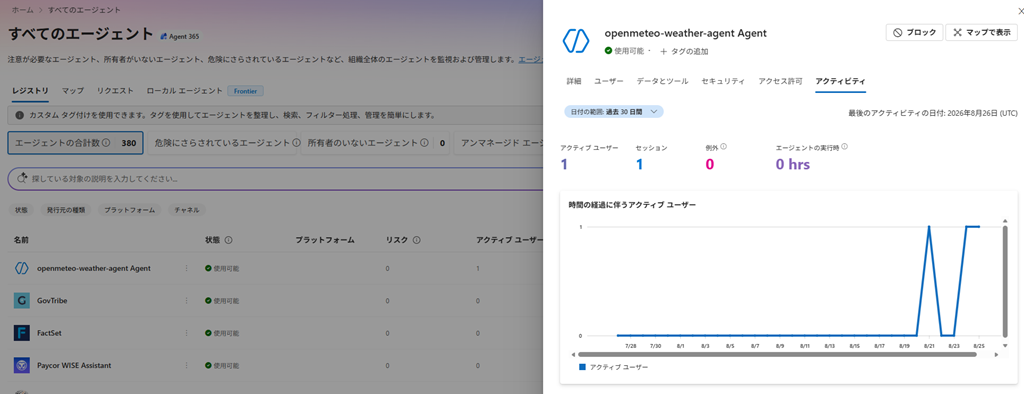Select the 危険にさらされているエージェント card

tap(223, 142)
